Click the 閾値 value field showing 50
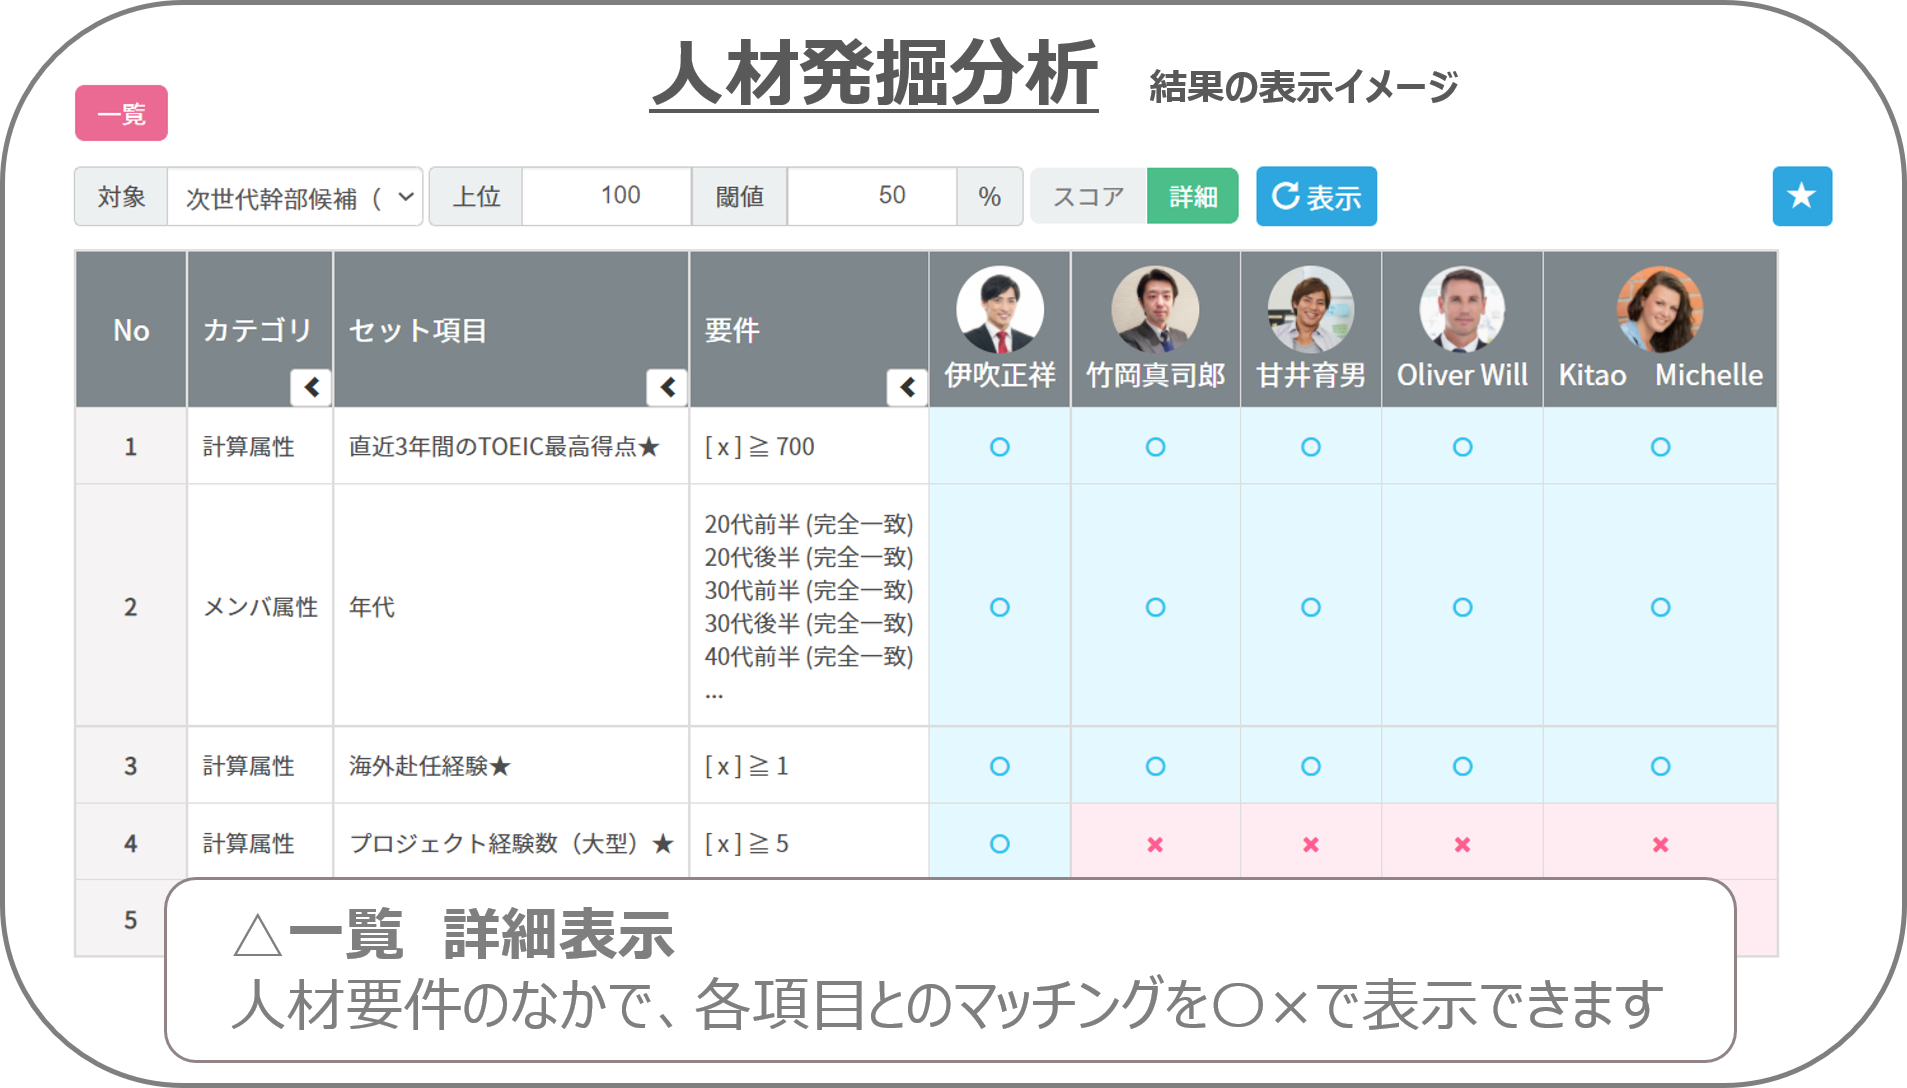 (872, 196)
